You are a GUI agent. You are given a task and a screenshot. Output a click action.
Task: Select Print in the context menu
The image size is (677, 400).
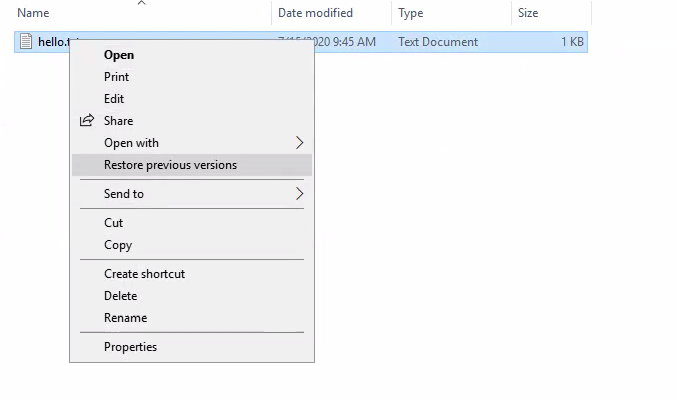click(x=192, y=77)
